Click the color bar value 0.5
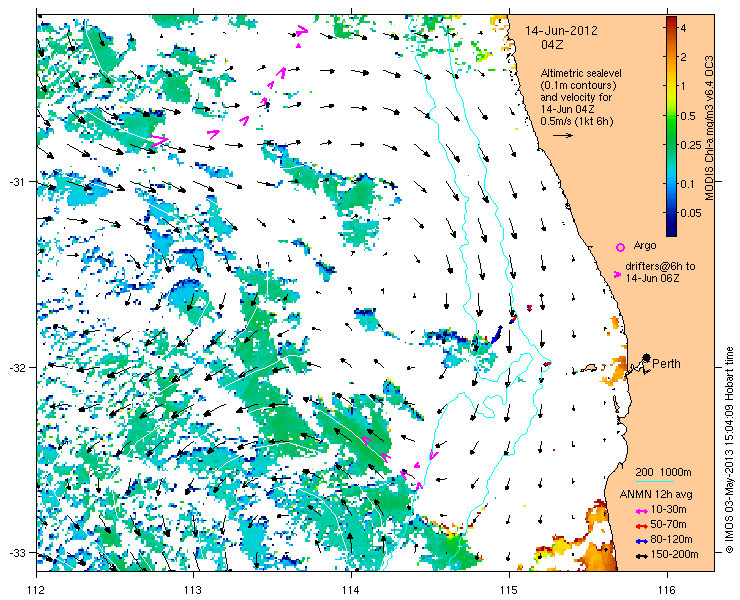 686,116
